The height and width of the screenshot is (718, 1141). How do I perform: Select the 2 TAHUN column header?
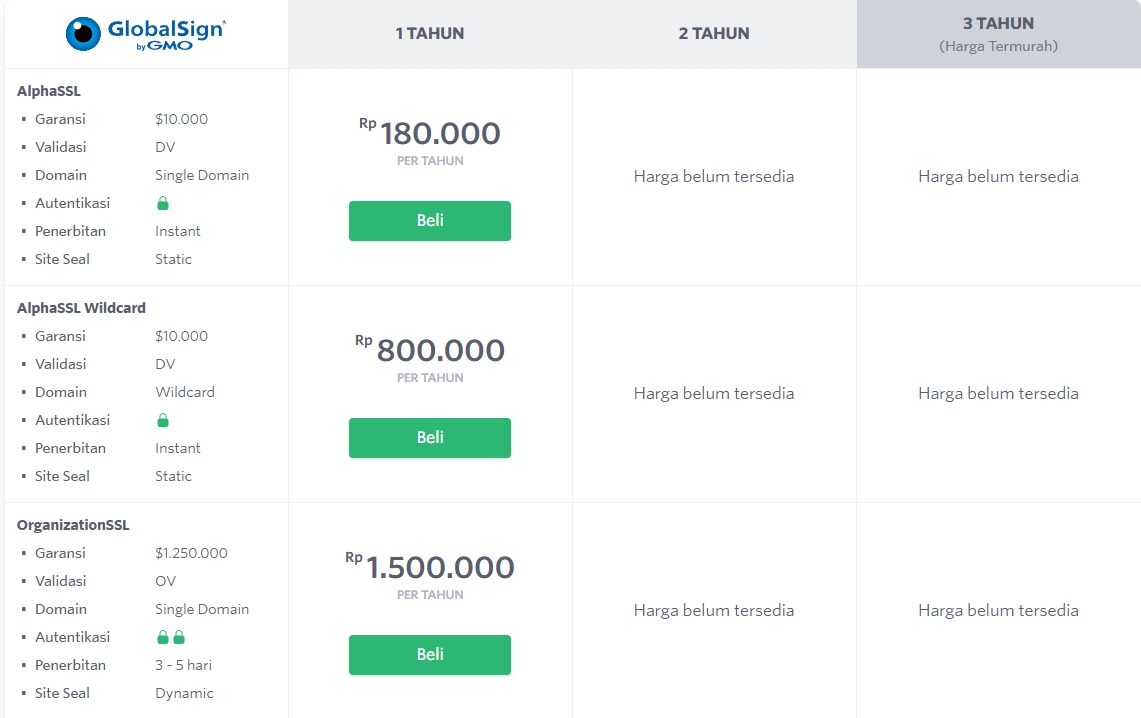pyautogui.click(x=714, y=33)
